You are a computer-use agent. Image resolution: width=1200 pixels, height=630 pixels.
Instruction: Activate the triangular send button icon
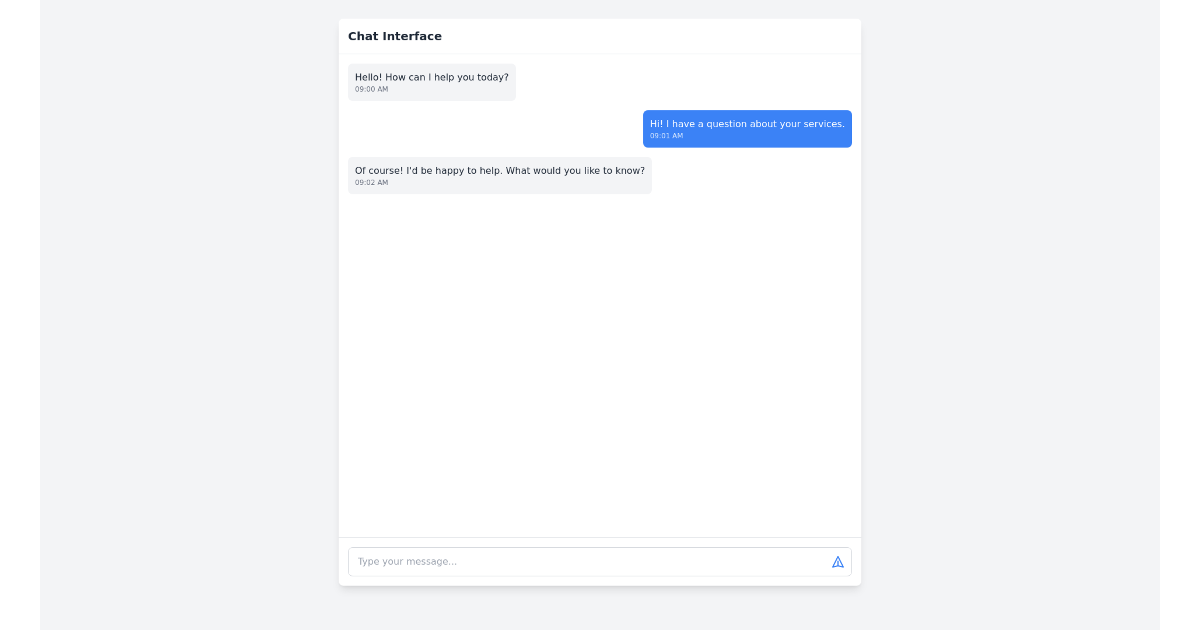coord(837,561)
